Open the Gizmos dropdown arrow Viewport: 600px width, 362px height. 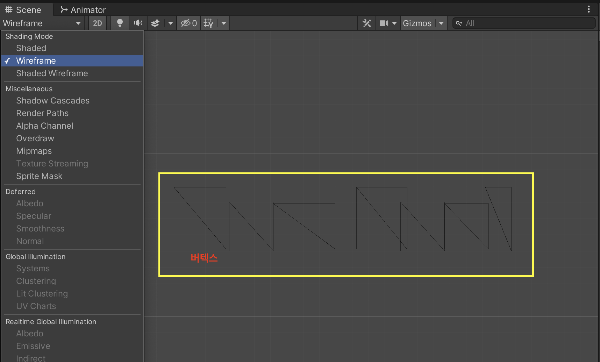(x=441, y=23)
